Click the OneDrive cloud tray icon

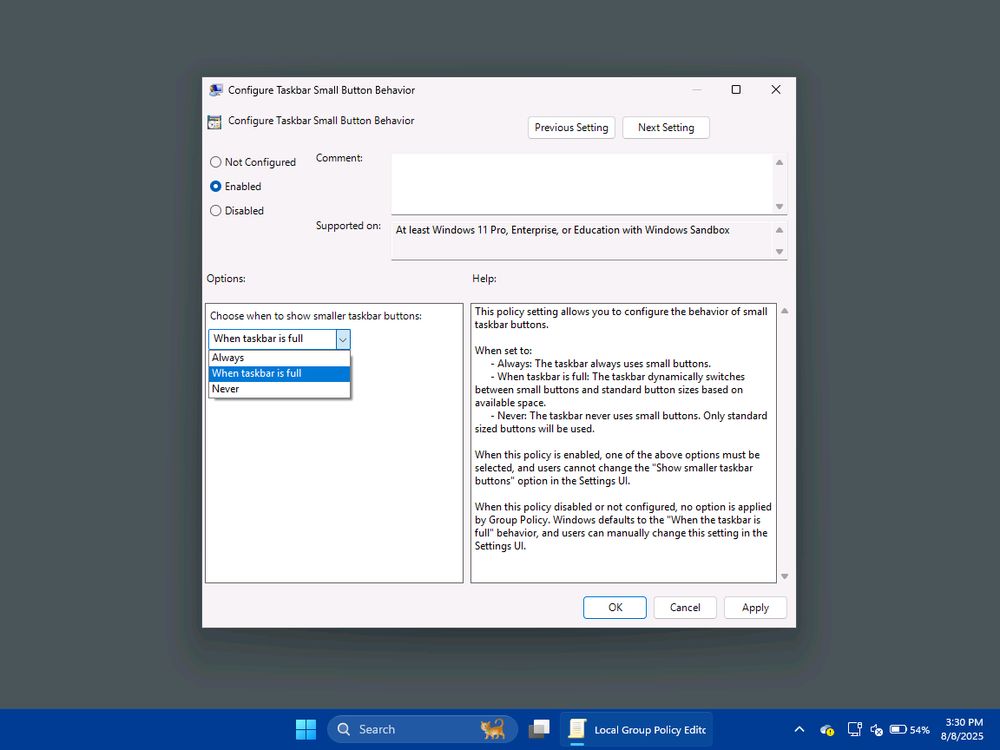(827, 729)
